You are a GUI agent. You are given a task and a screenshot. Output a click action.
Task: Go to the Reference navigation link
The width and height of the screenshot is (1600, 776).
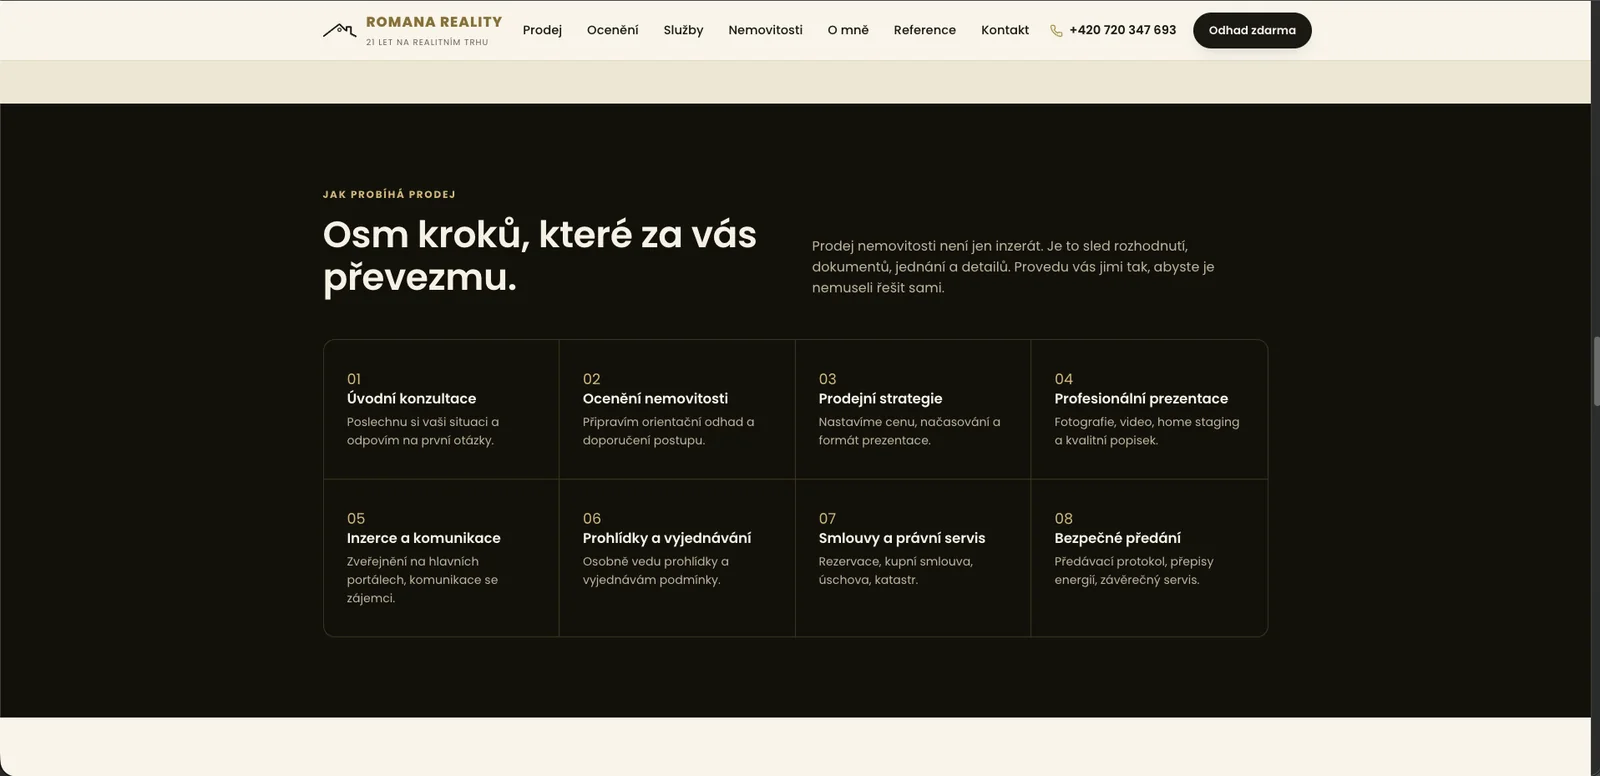(x=924, y=30)
